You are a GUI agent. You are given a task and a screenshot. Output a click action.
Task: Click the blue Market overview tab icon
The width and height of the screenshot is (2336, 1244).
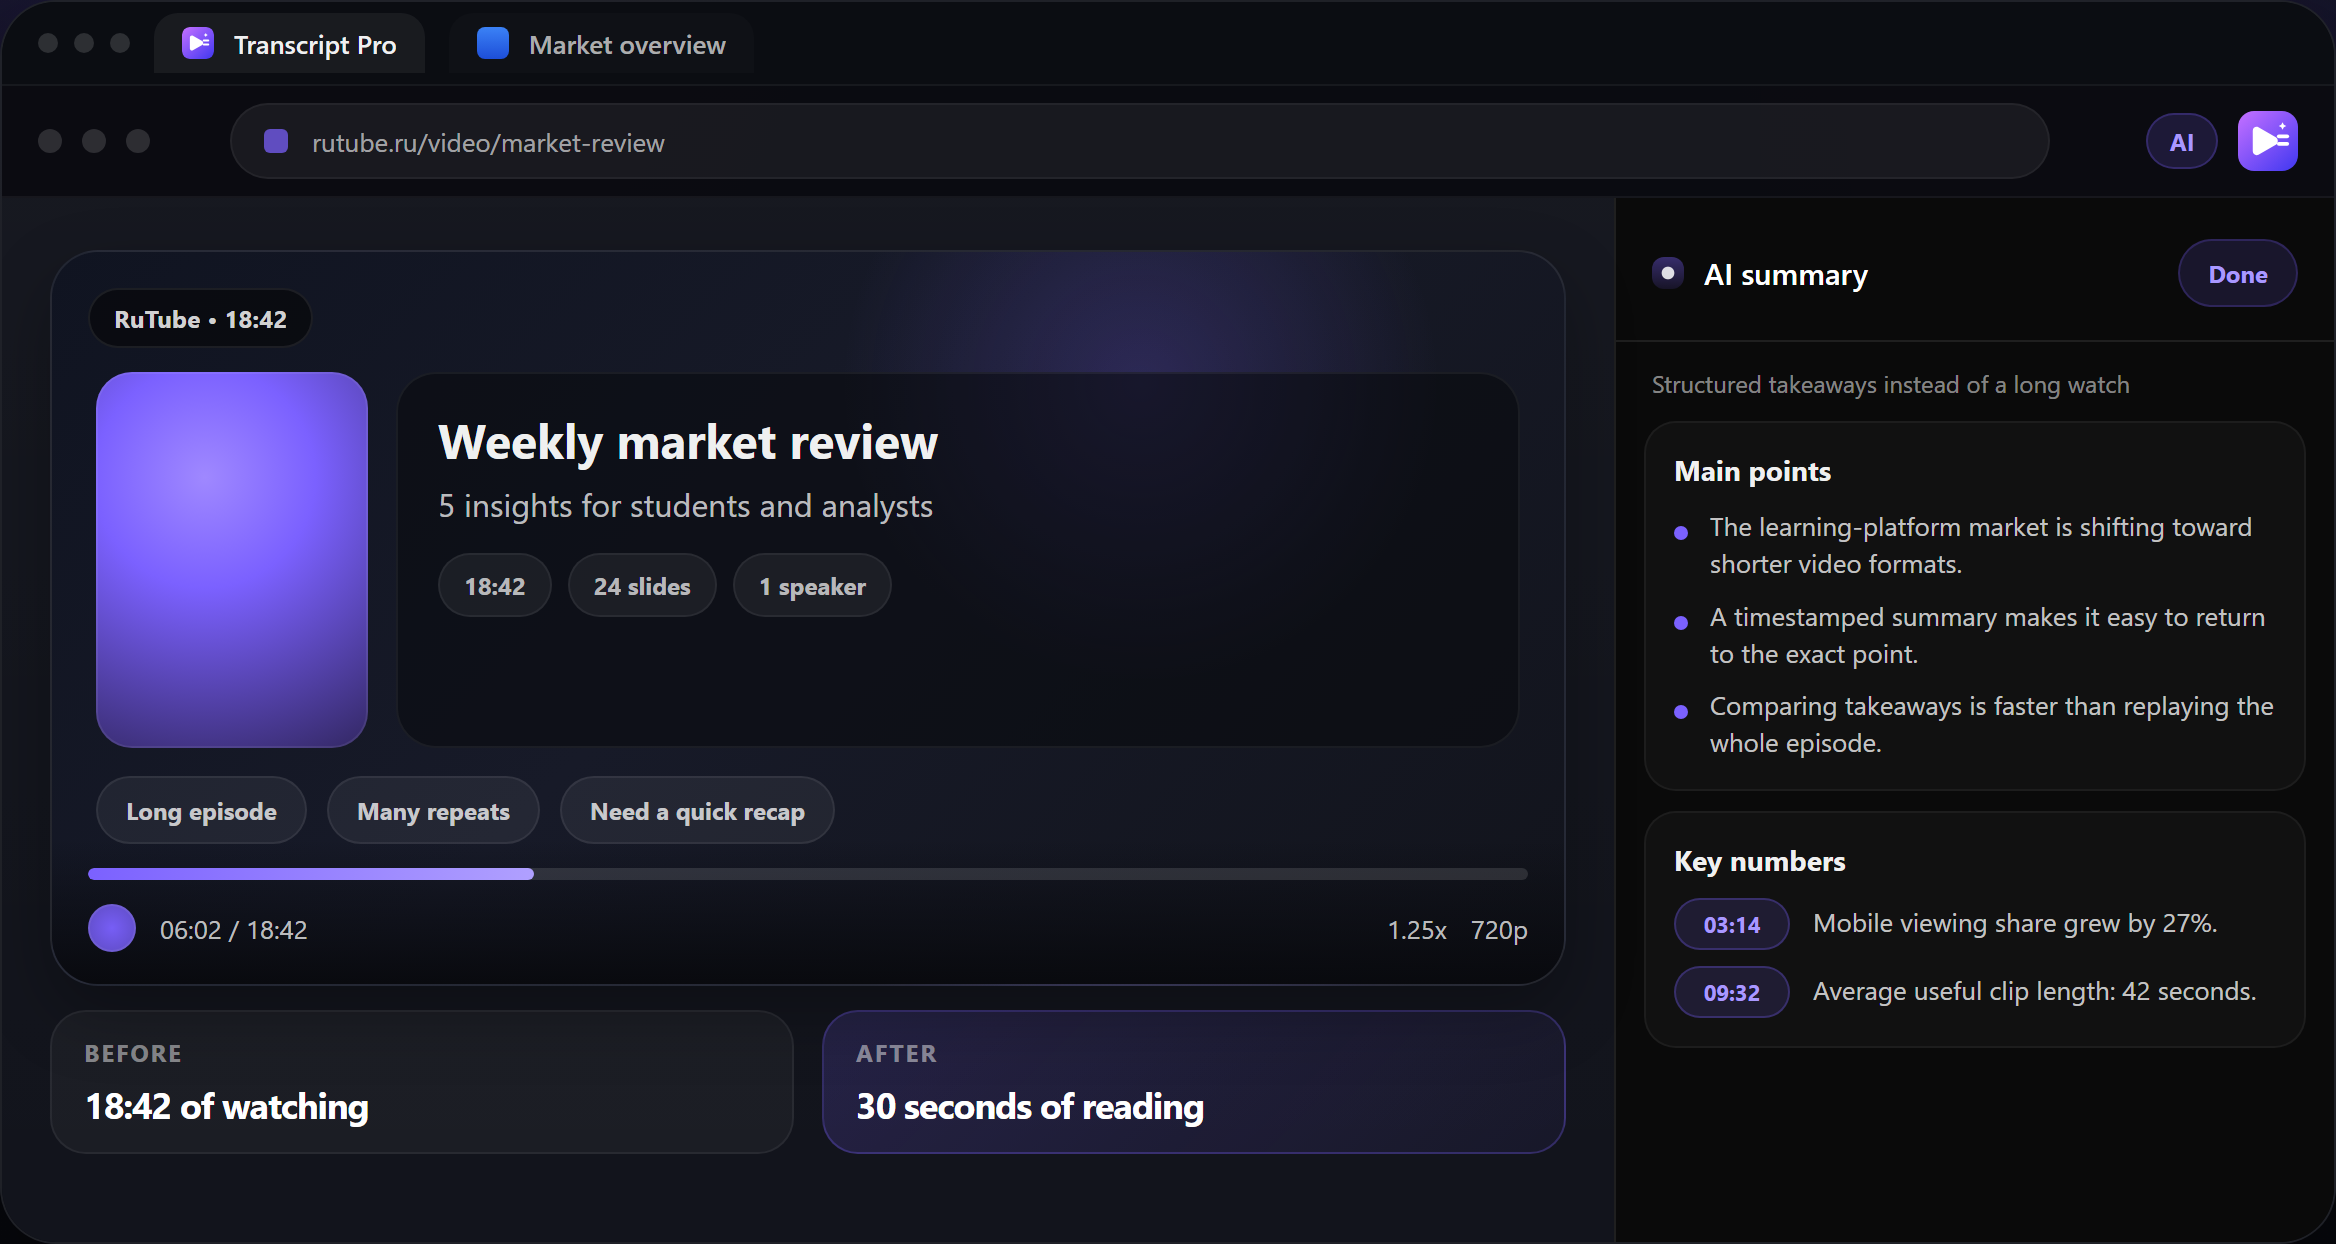(x=493, y=44)
